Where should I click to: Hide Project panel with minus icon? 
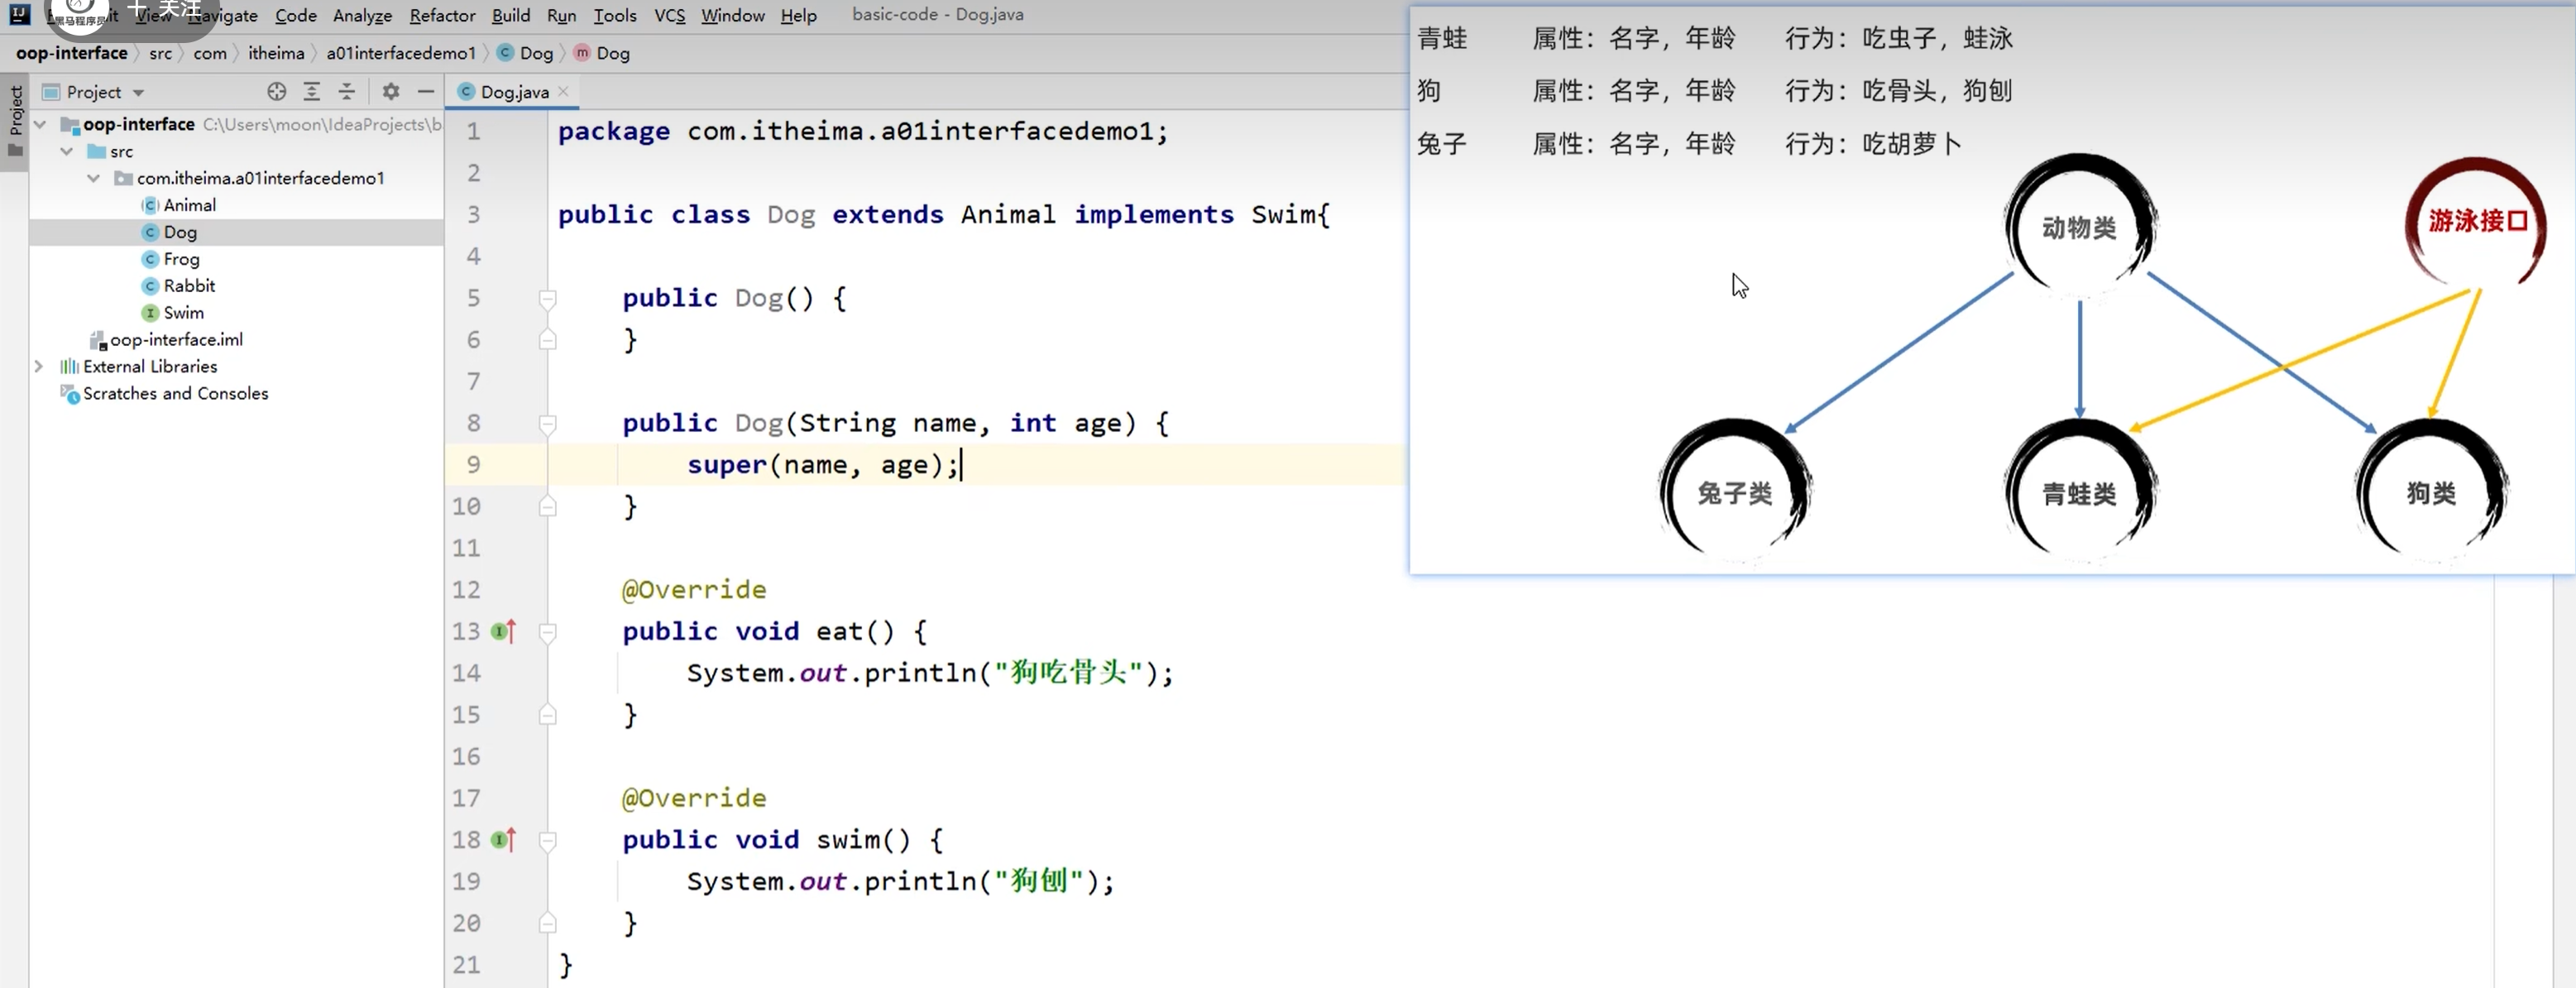click(426, 92)
